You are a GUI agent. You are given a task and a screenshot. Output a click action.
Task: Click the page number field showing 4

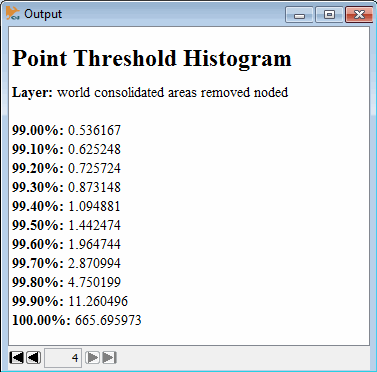(x=63, y=358)
